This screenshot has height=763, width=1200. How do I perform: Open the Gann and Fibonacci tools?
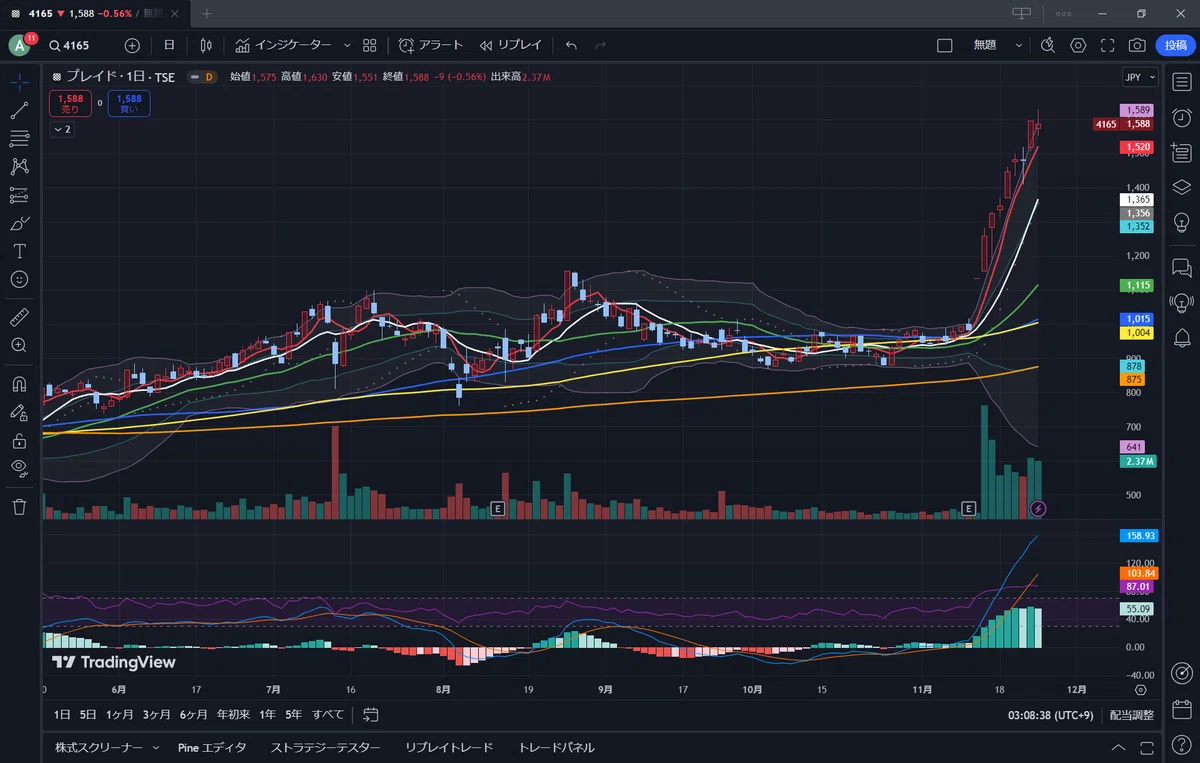coord(19,138)
